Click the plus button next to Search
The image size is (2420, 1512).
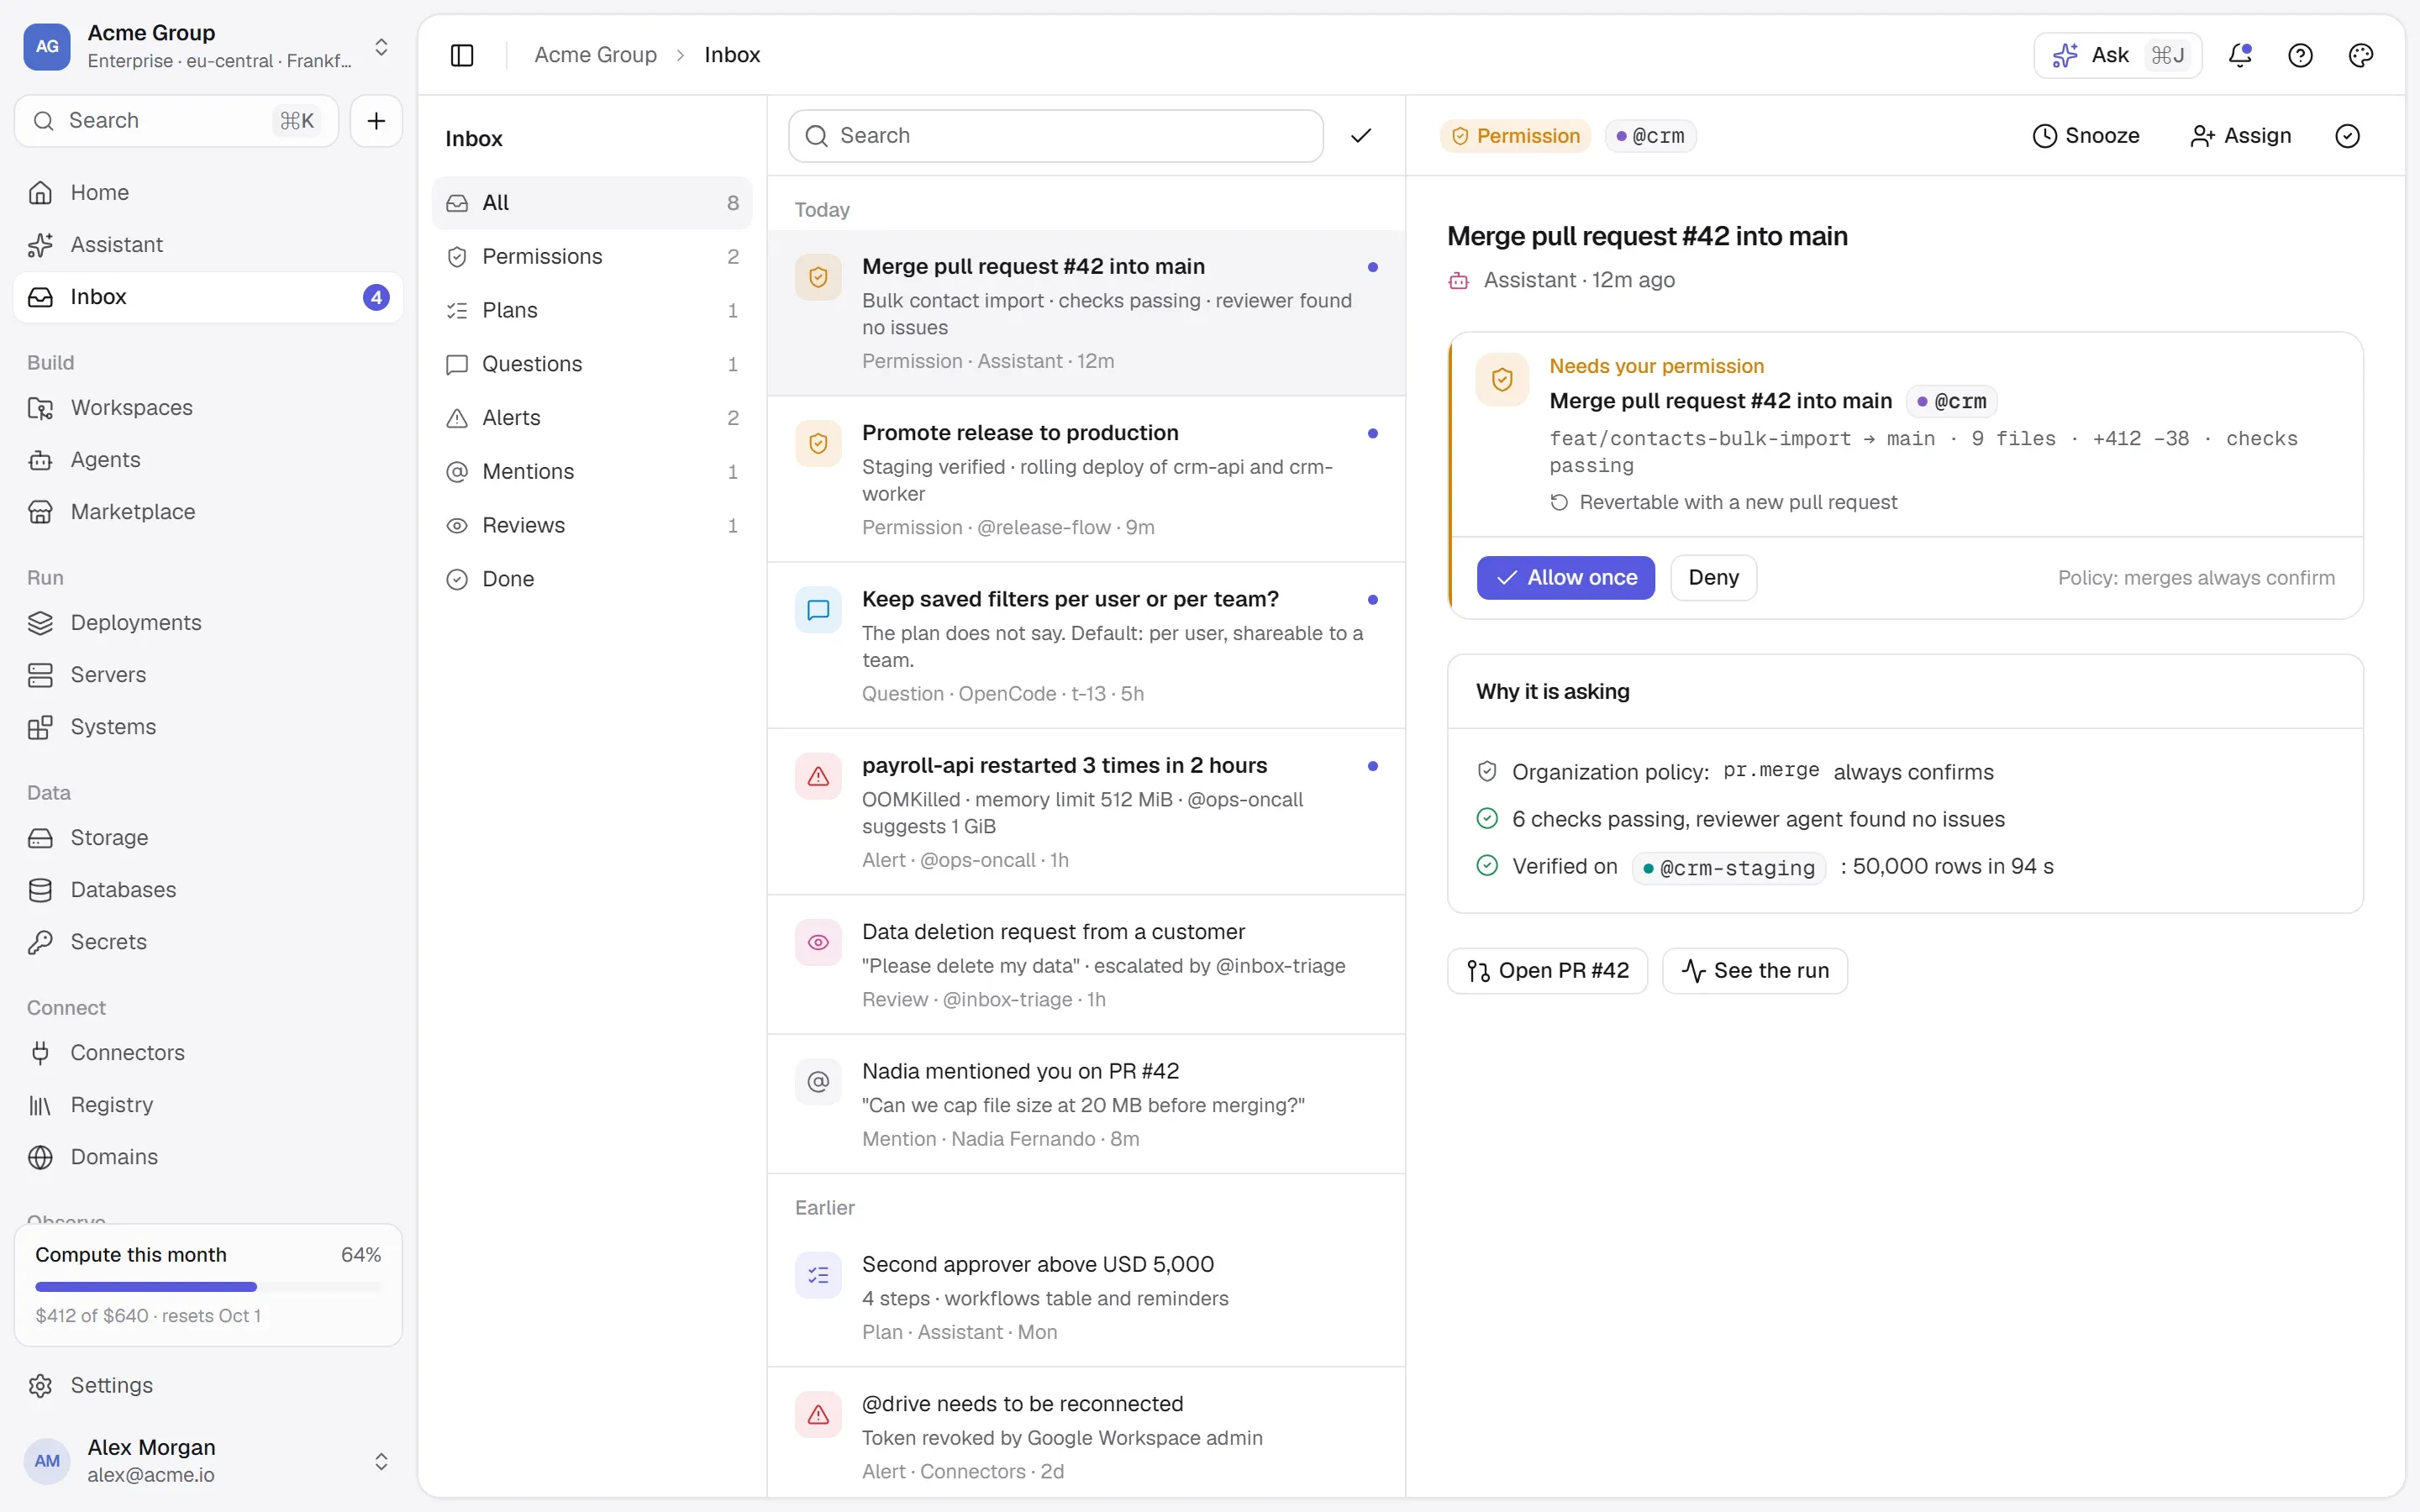[376, 121]
